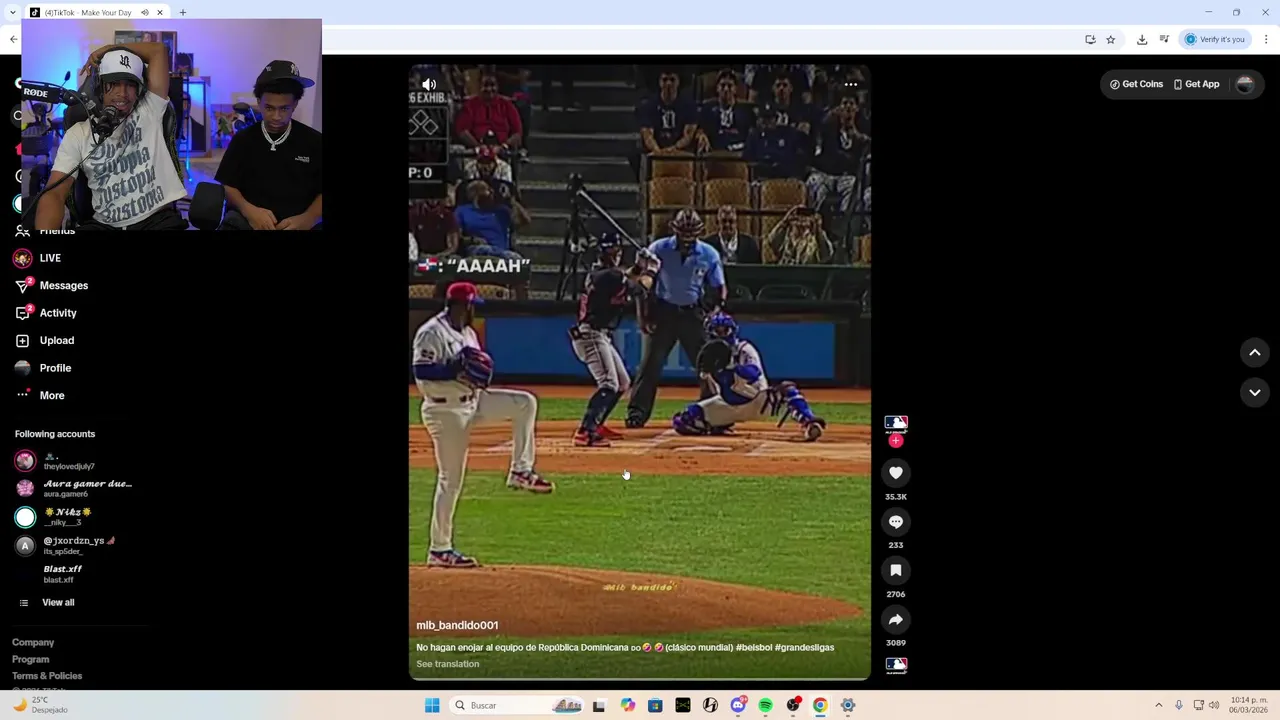
Task: Expand the Program footer section
Action: (x=30, y=660)
